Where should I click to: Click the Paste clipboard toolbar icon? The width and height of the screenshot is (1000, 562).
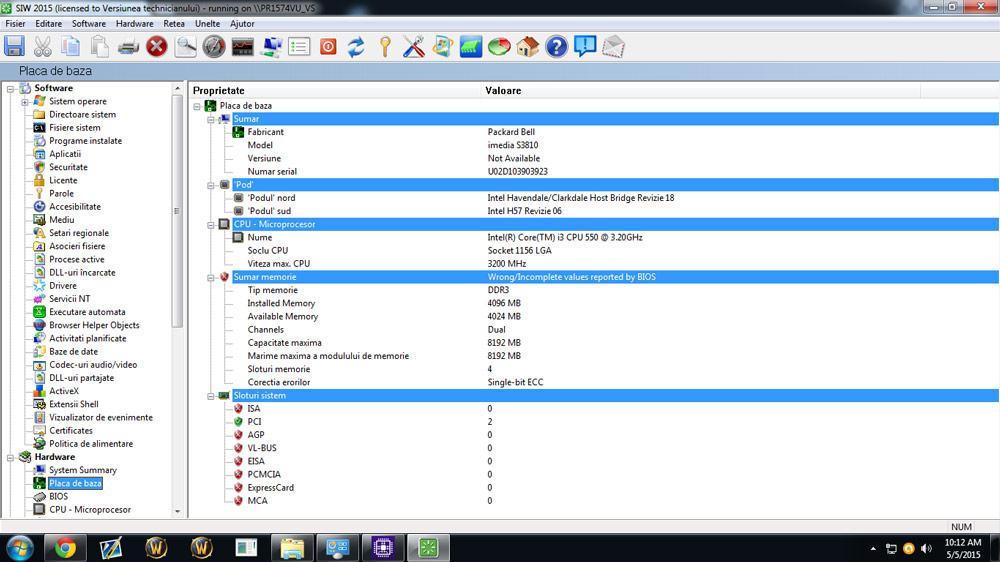pos(99,47)
